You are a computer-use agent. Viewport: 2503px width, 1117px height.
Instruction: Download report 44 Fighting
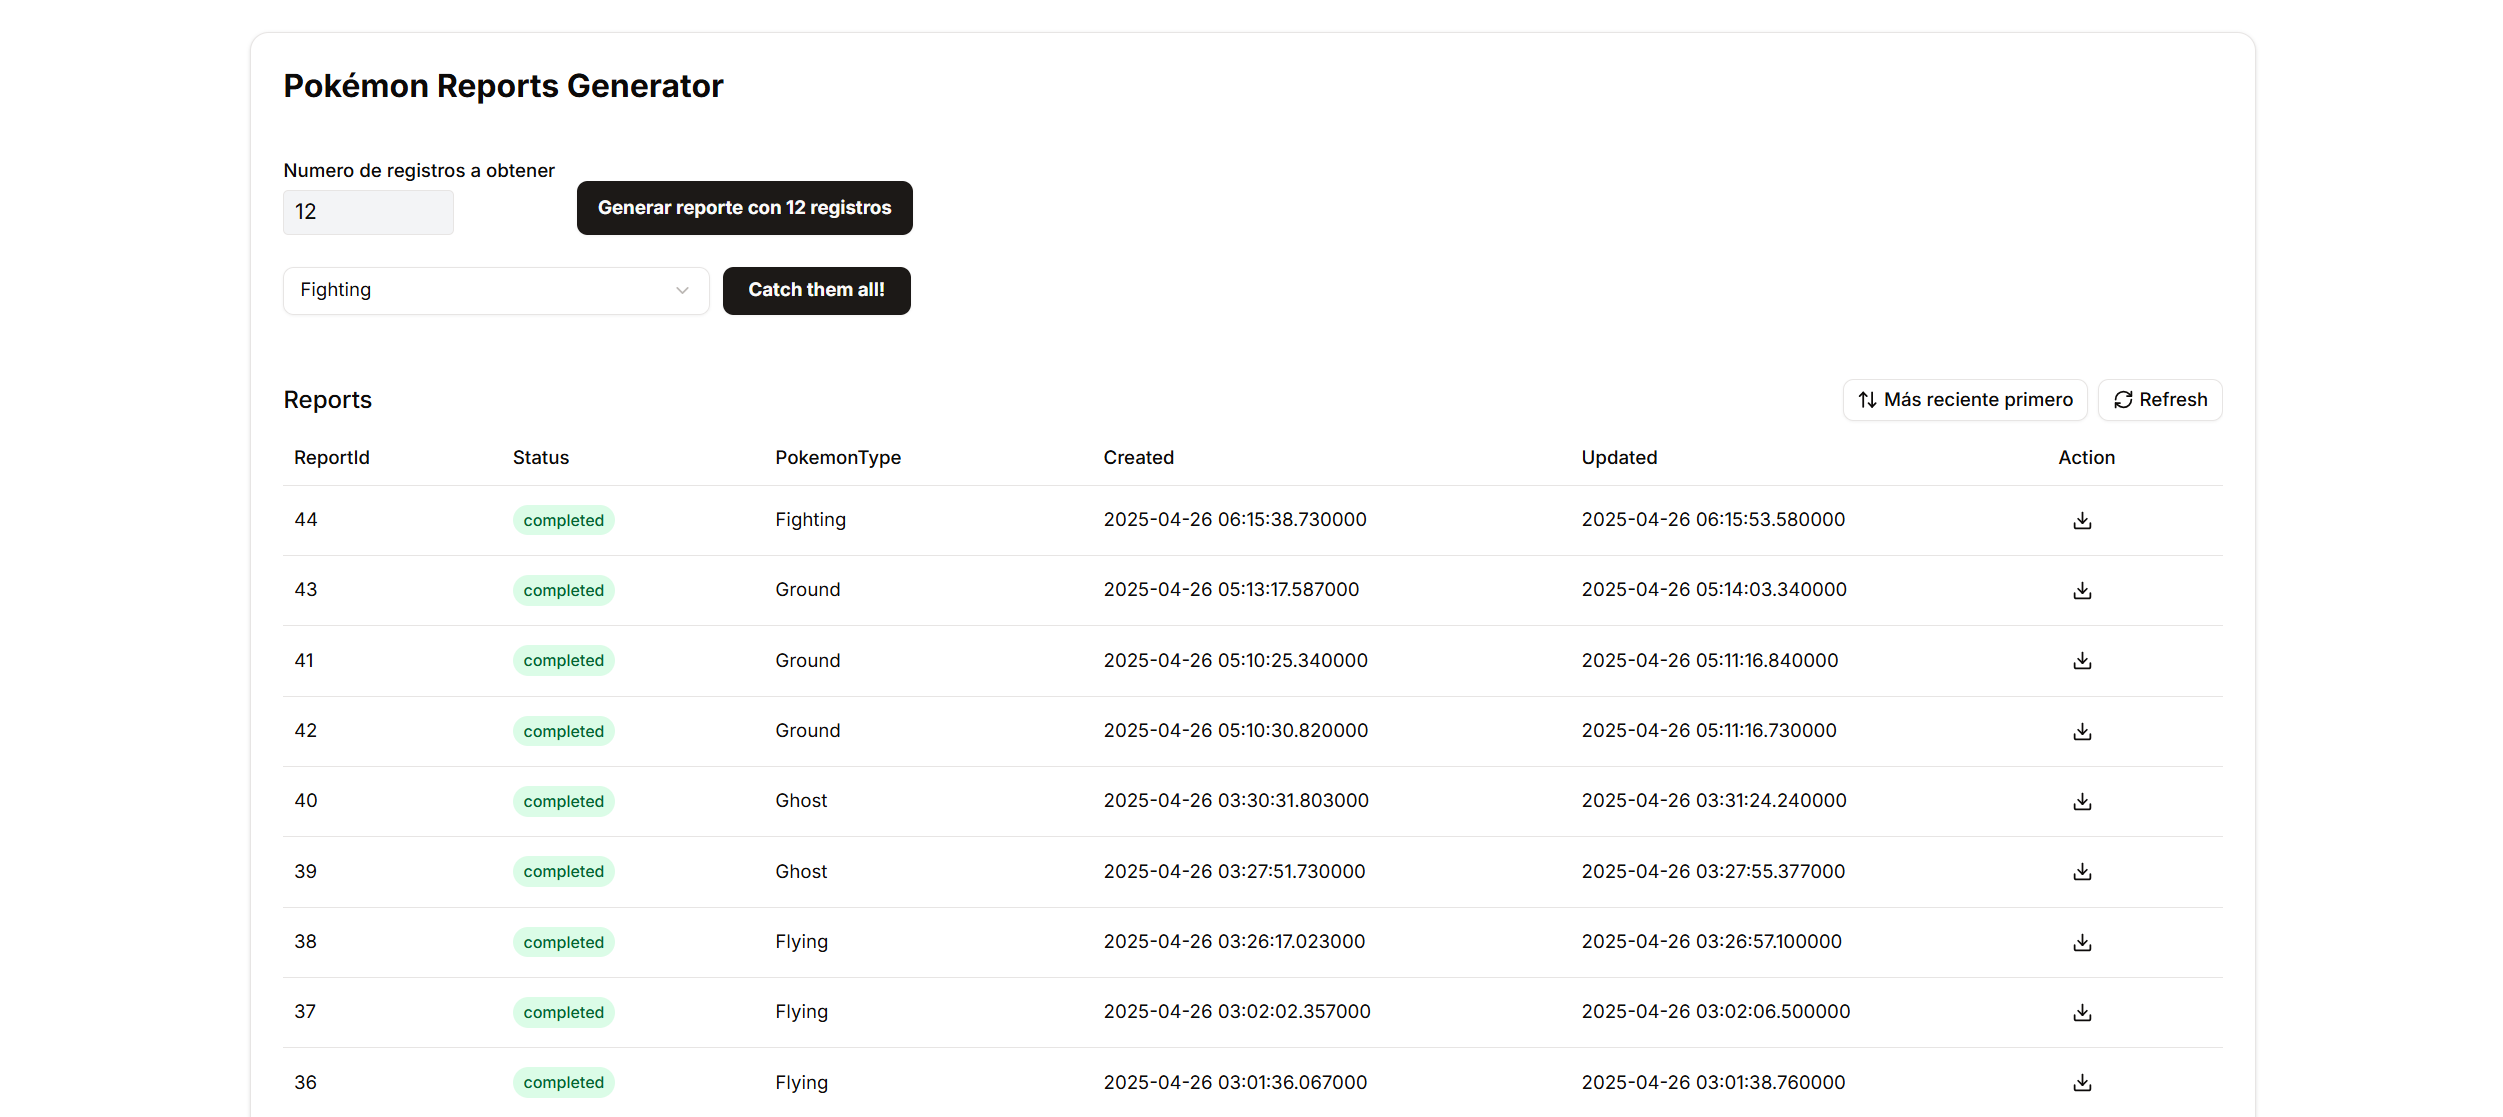(x=2082, y=521)
